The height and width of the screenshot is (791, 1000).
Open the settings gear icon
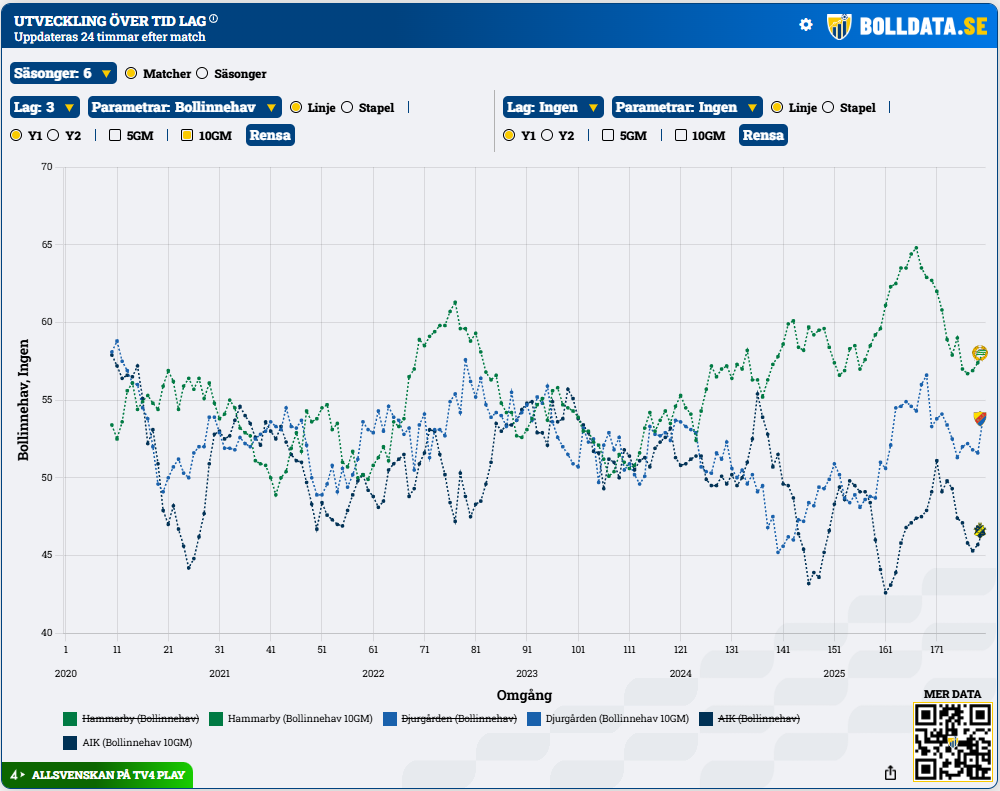point(806,25)
